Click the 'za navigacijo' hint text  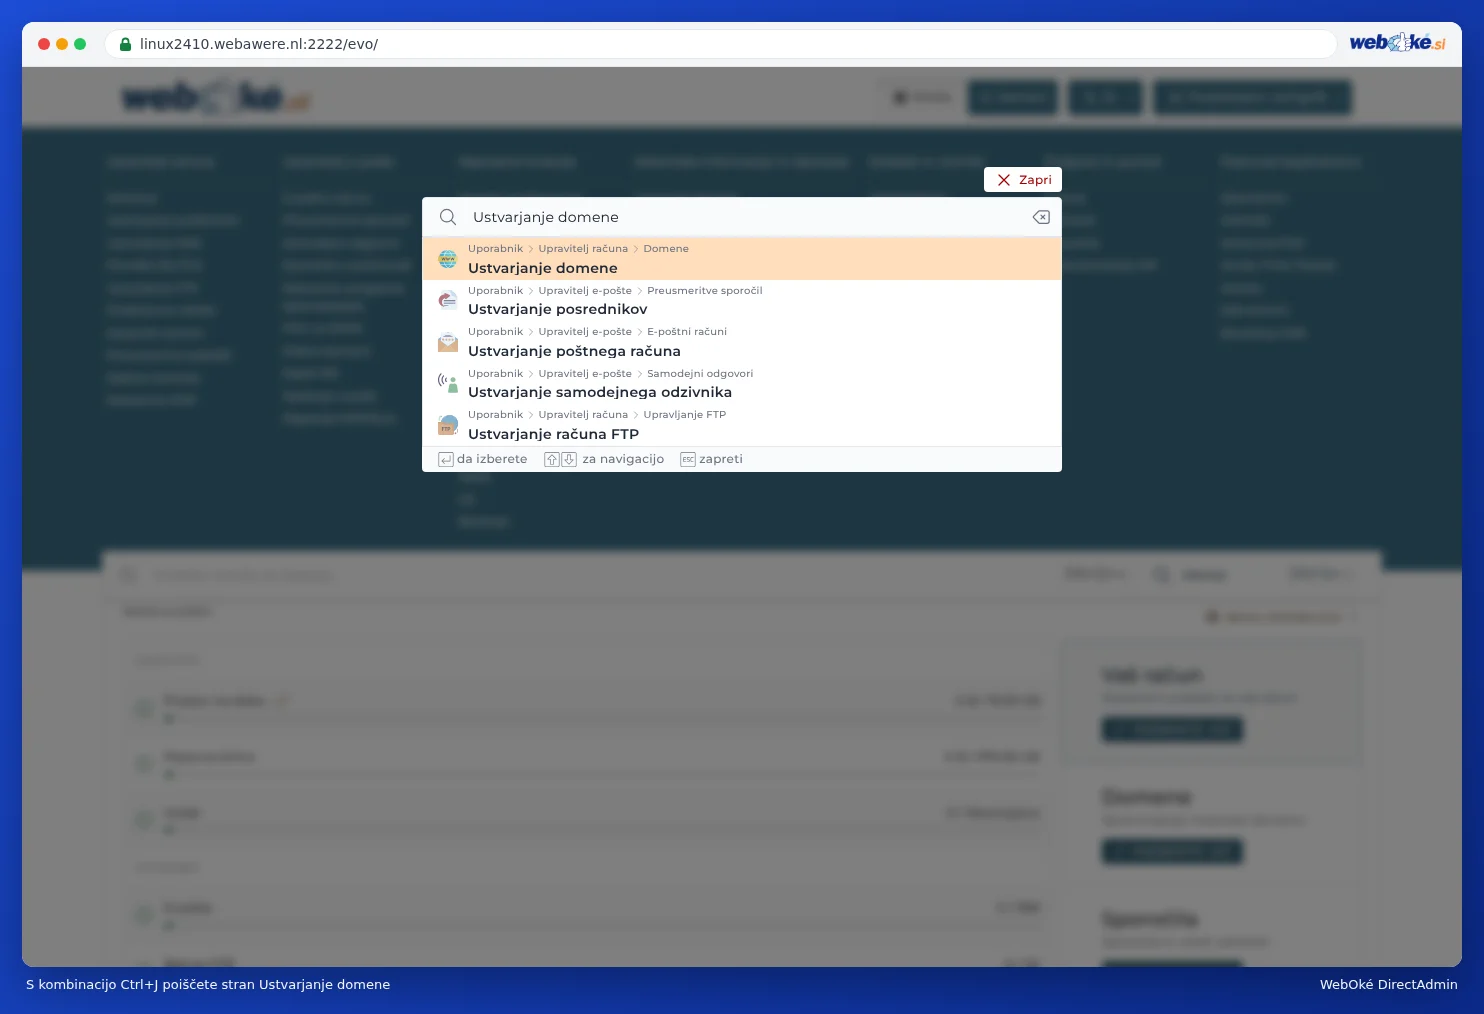click(623, 459)
